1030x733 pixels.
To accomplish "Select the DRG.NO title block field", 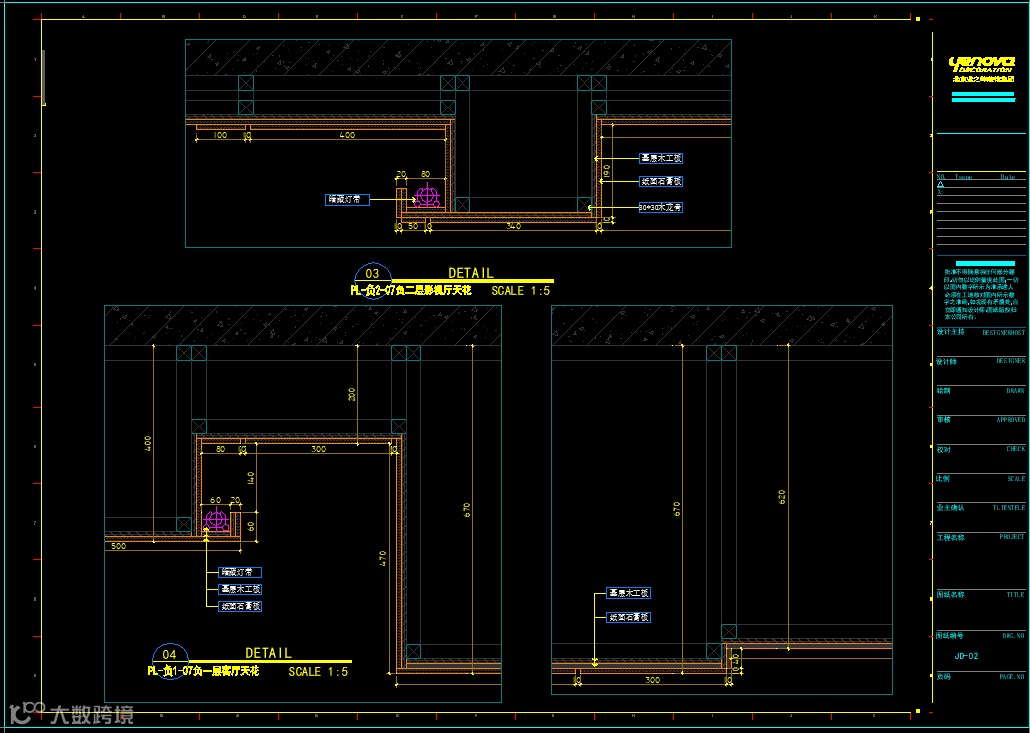I will click(x=980, y=636).
